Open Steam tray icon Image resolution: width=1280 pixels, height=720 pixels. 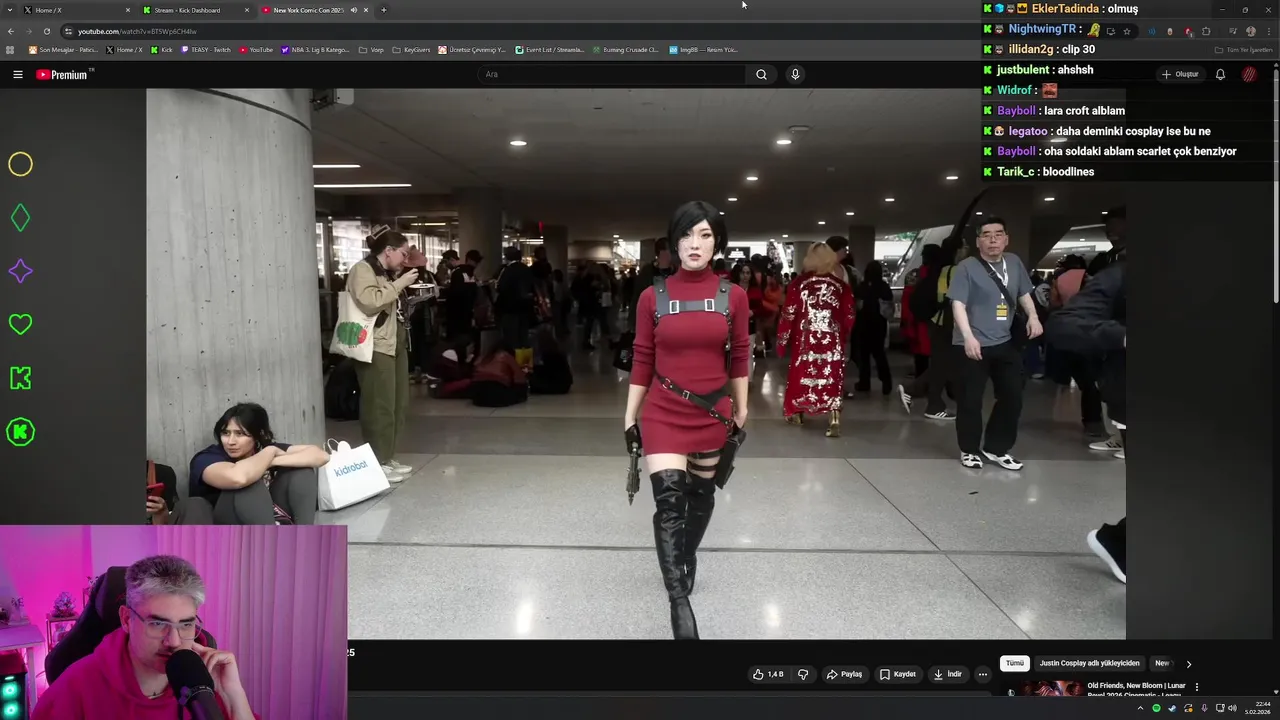[1172, 708]
